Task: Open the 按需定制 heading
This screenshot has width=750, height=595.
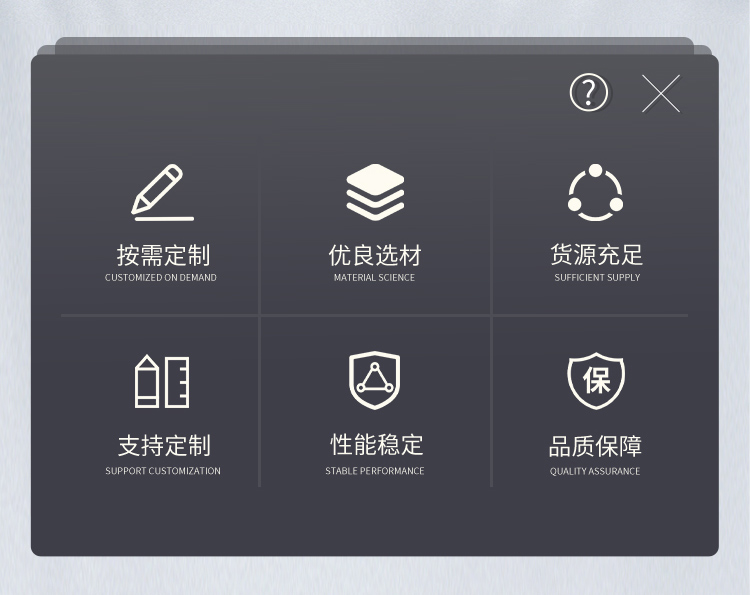Action: 164,255
